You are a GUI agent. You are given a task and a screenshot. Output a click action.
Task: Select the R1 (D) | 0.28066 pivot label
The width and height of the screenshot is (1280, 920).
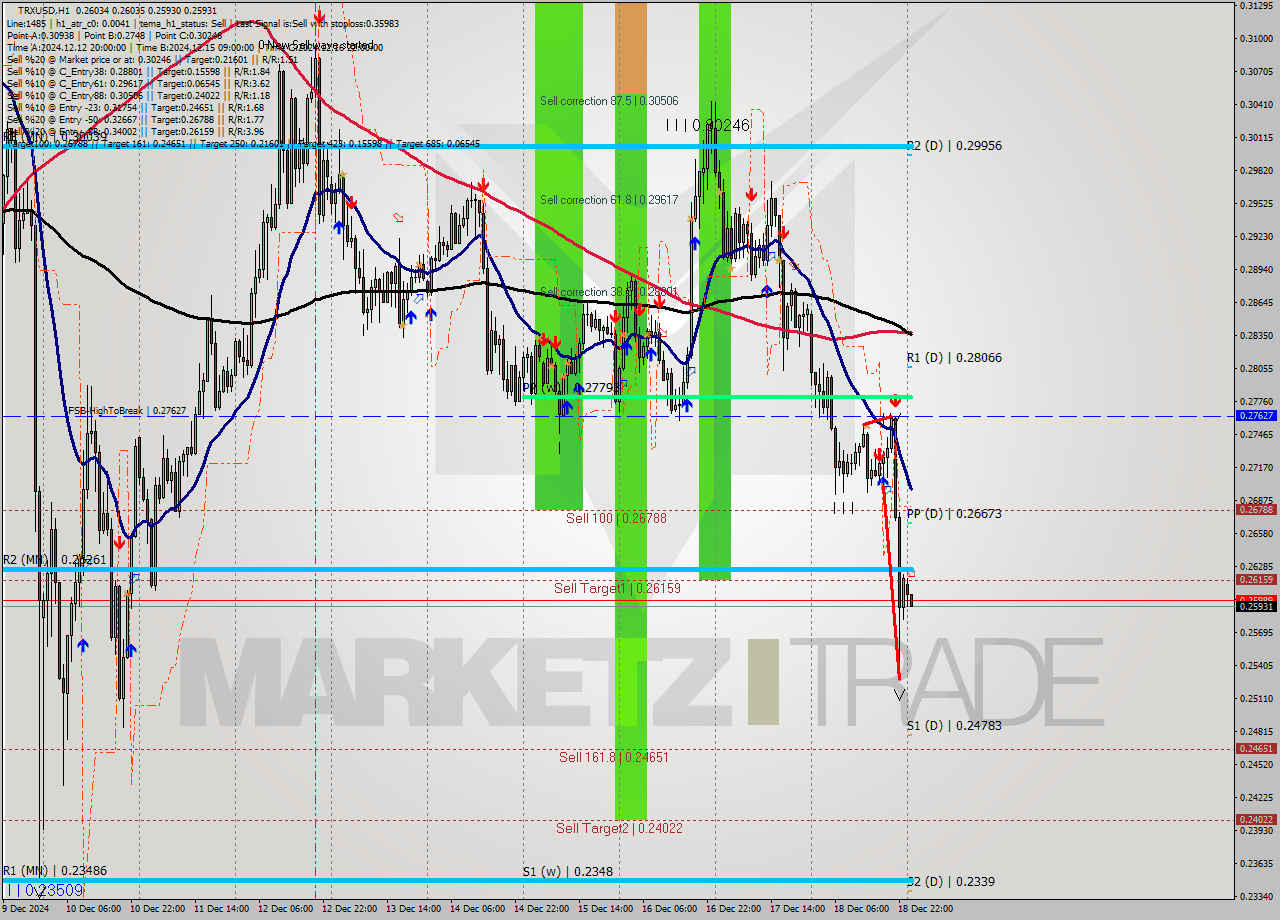954,358
